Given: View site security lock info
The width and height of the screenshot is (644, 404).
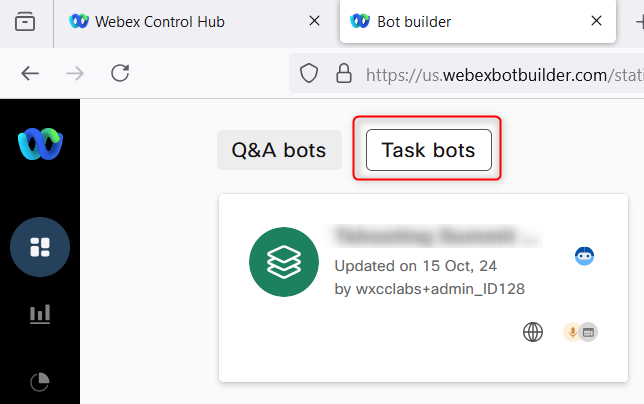Looking at the screenshot, I should [x=343, y=73].
